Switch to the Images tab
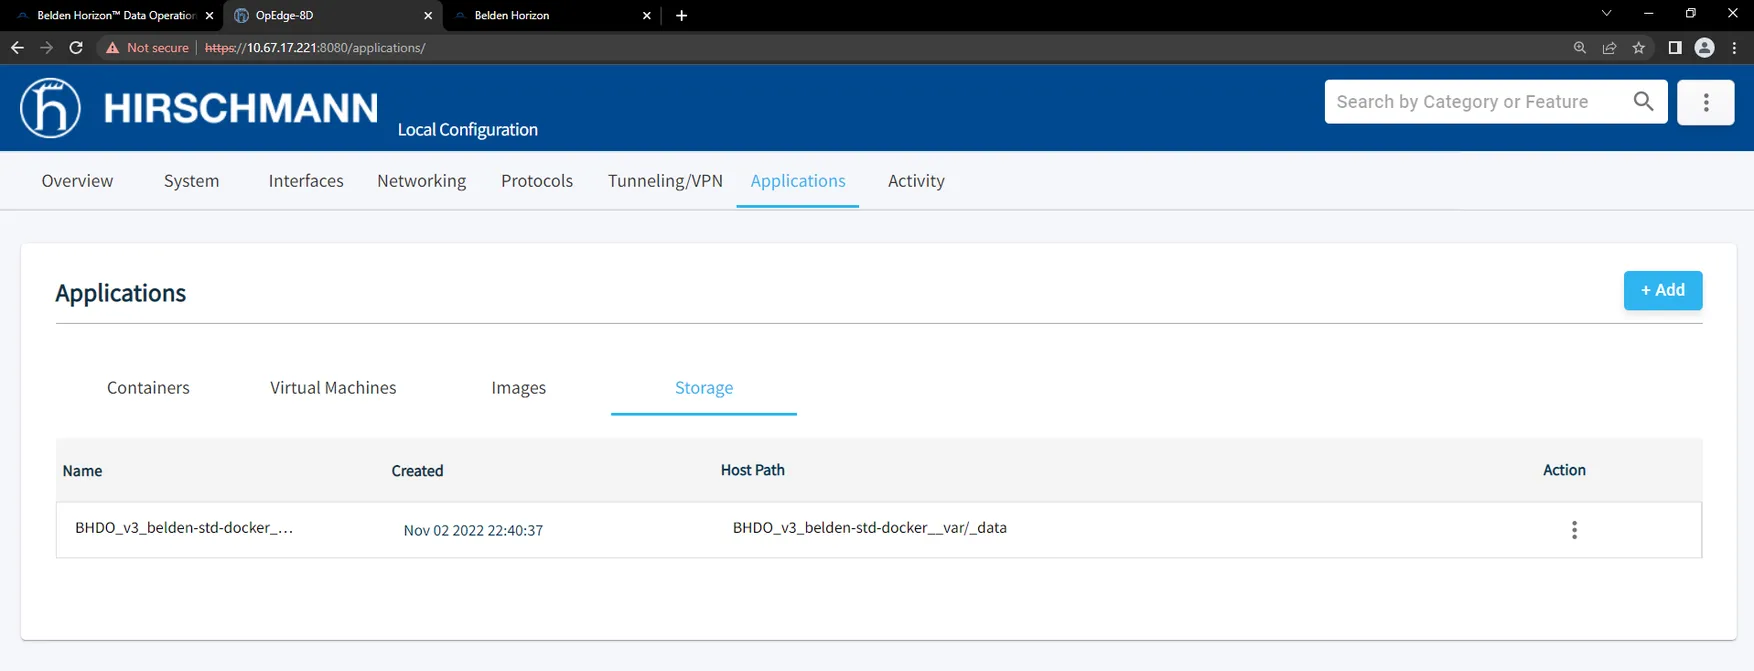Screen dimensions: 1754x671 (x=518, y=388)
